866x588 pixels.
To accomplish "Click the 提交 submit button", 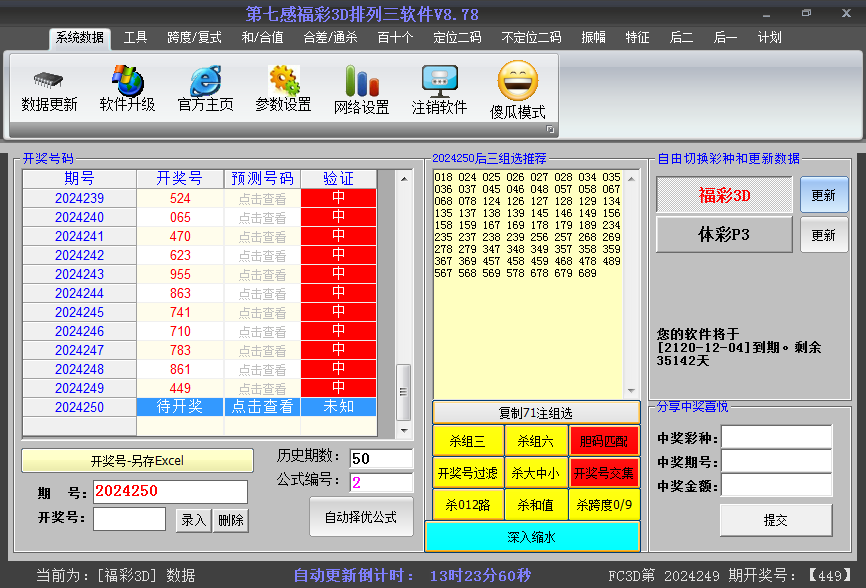I will point(775,520).
